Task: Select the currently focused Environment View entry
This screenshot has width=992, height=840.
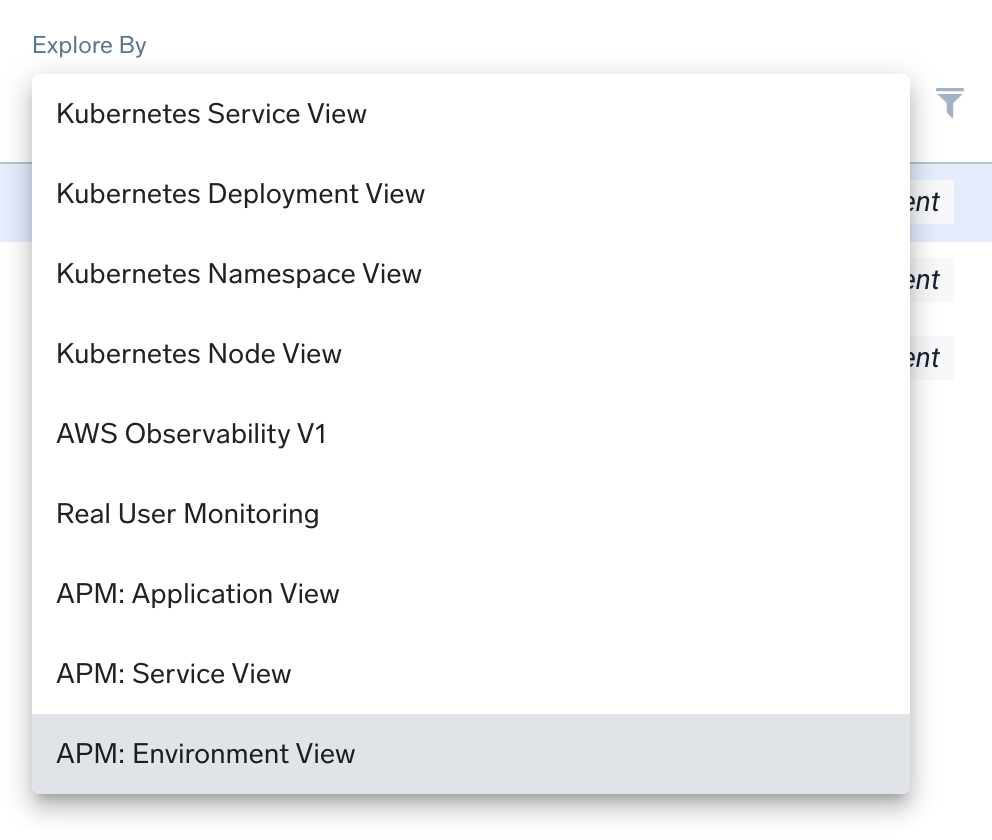Action: pyautogui.click(x=206, y=753)
